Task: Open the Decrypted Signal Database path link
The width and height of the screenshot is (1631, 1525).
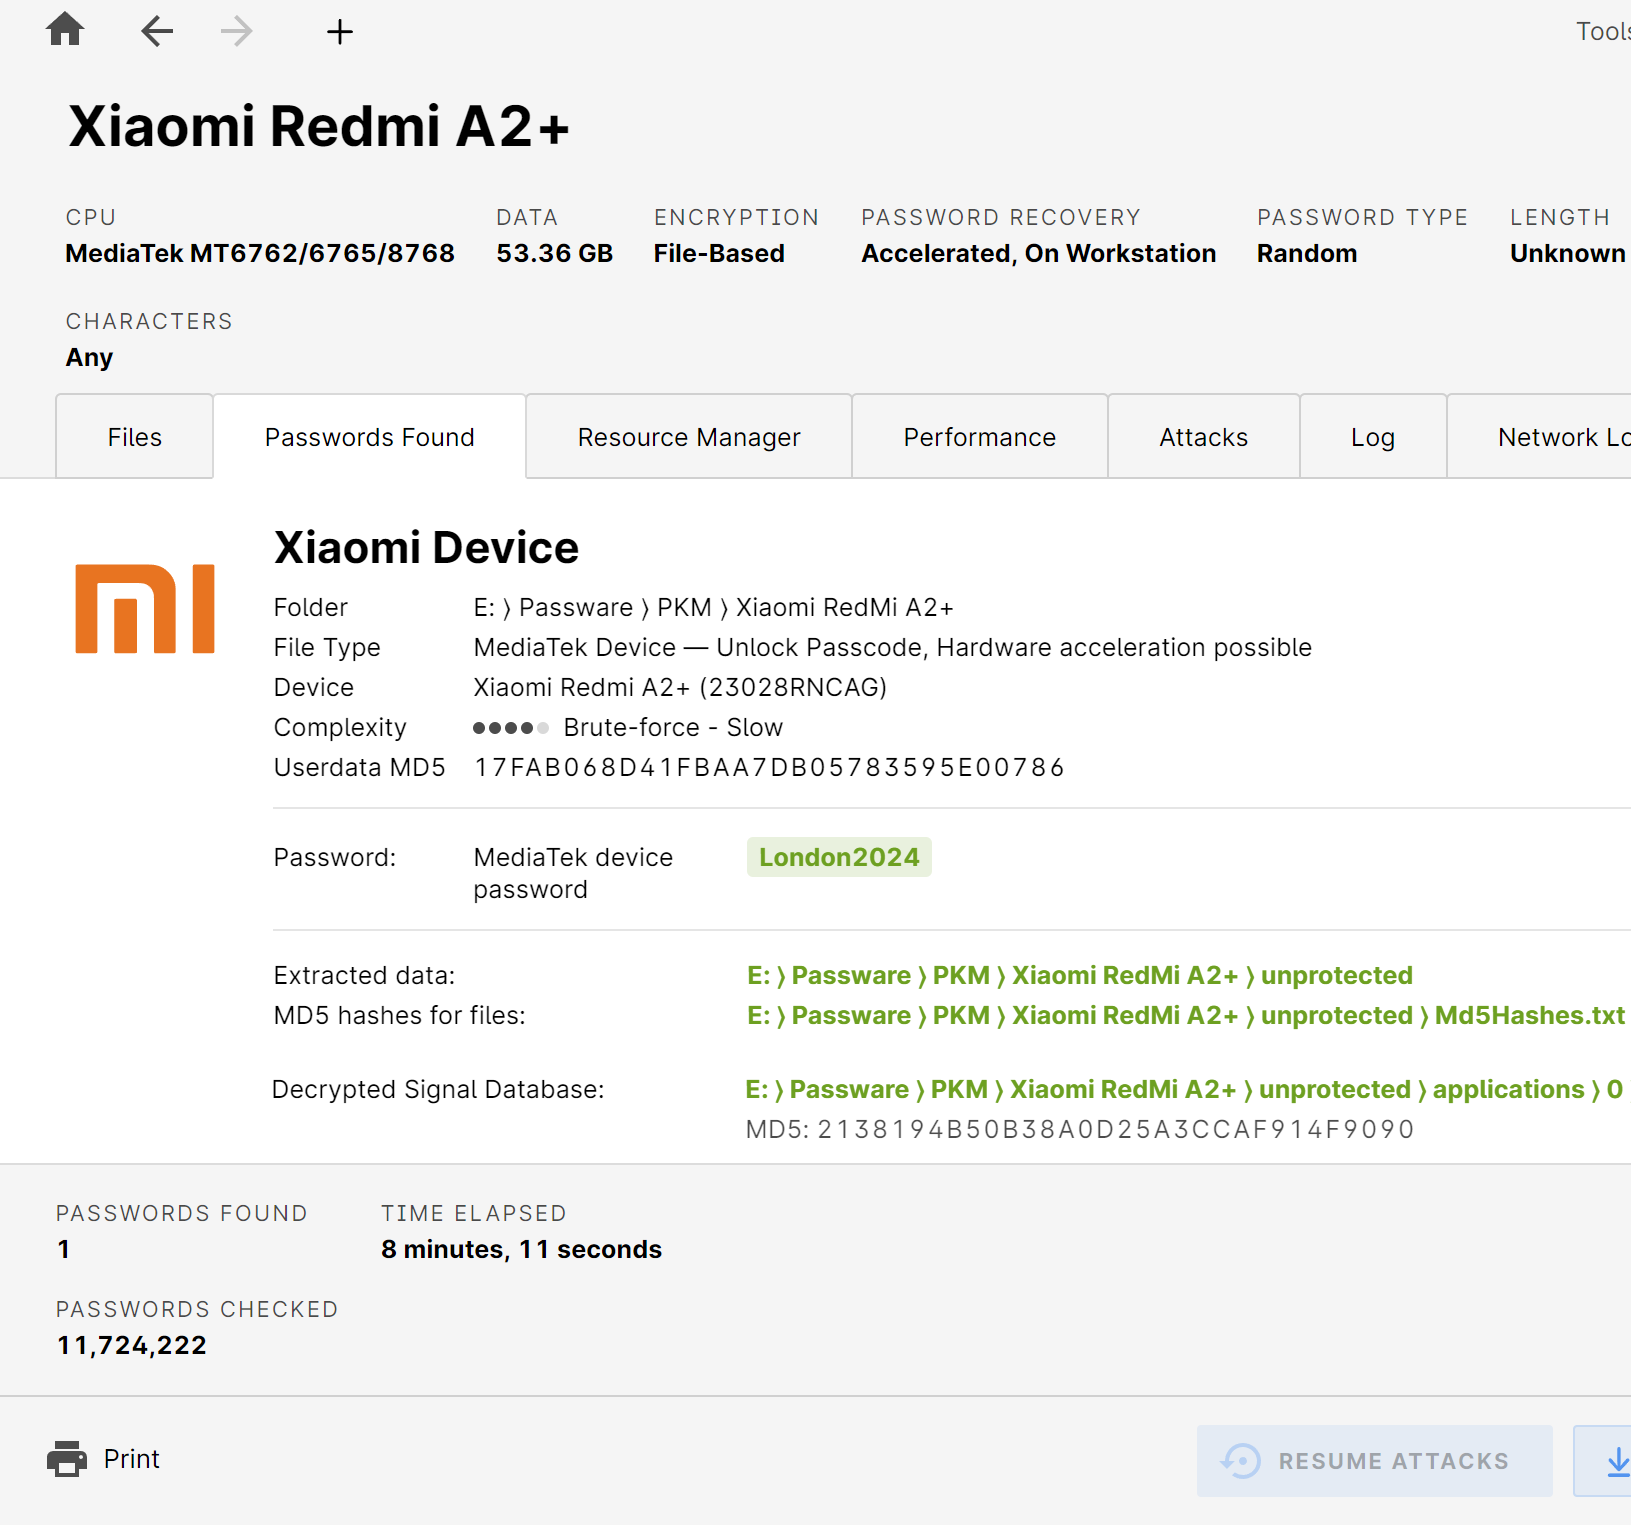Action: pyautogui.click(x=1183, y=1089)
